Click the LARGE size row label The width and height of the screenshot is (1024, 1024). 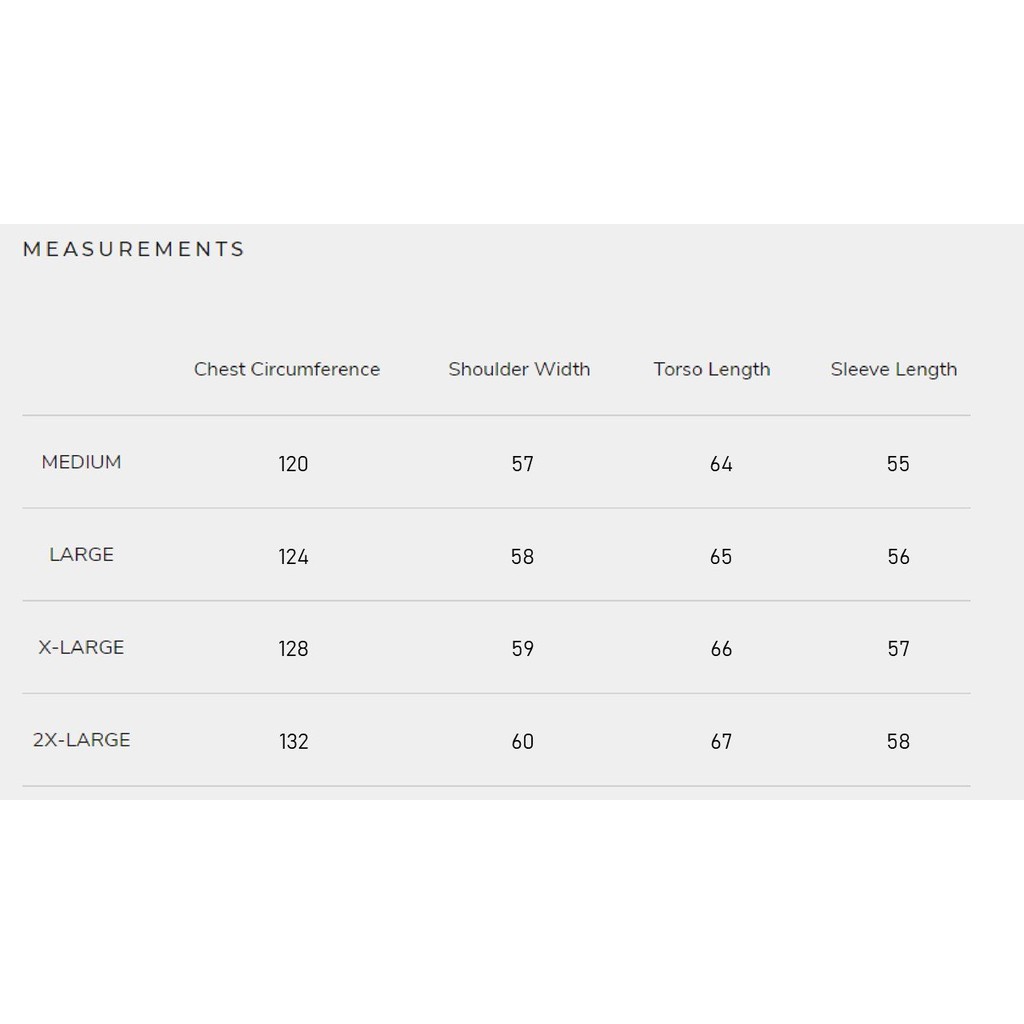tap(82, 555)
